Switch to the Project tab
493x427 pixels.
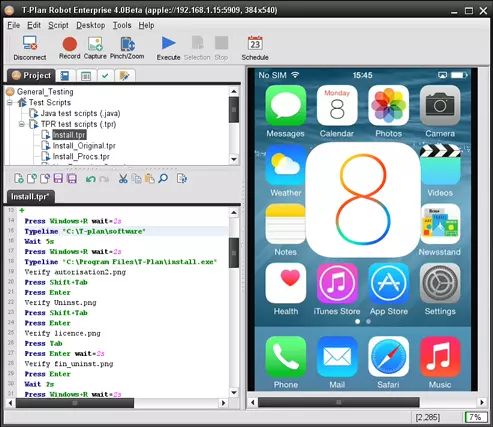click(x=31, y=76)
